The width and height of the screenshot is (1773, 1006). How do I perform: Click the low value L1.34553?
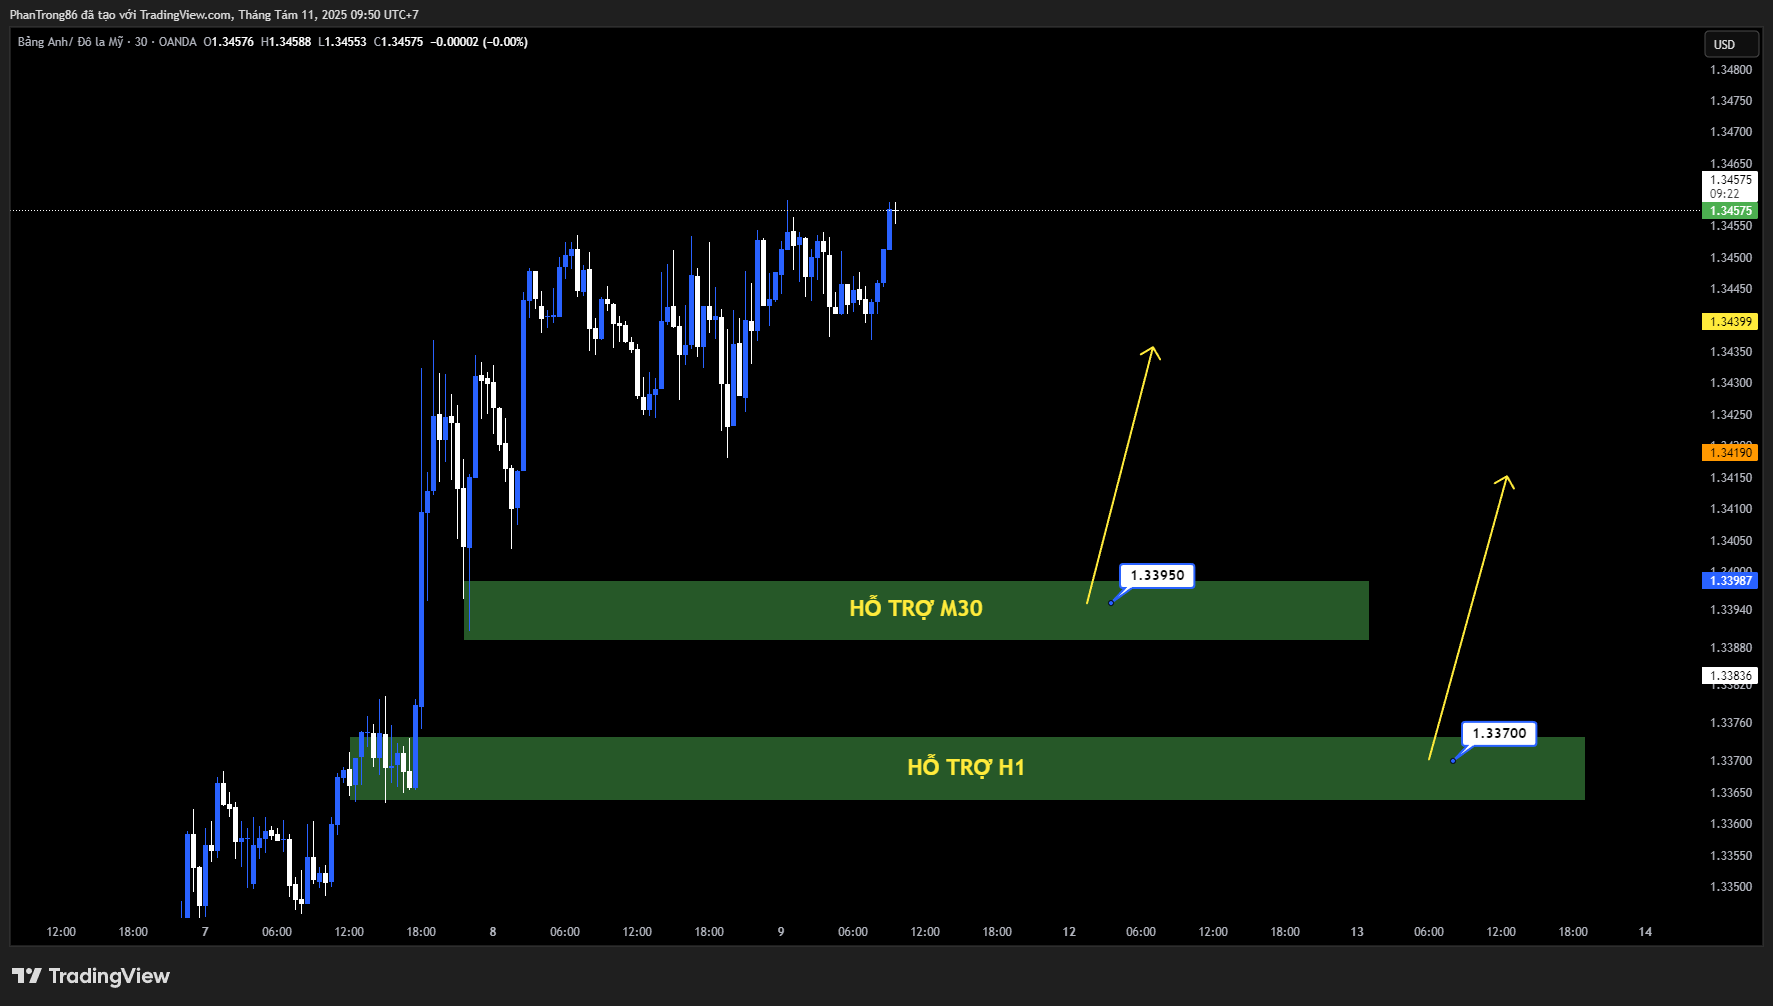(x=343, y=42)
